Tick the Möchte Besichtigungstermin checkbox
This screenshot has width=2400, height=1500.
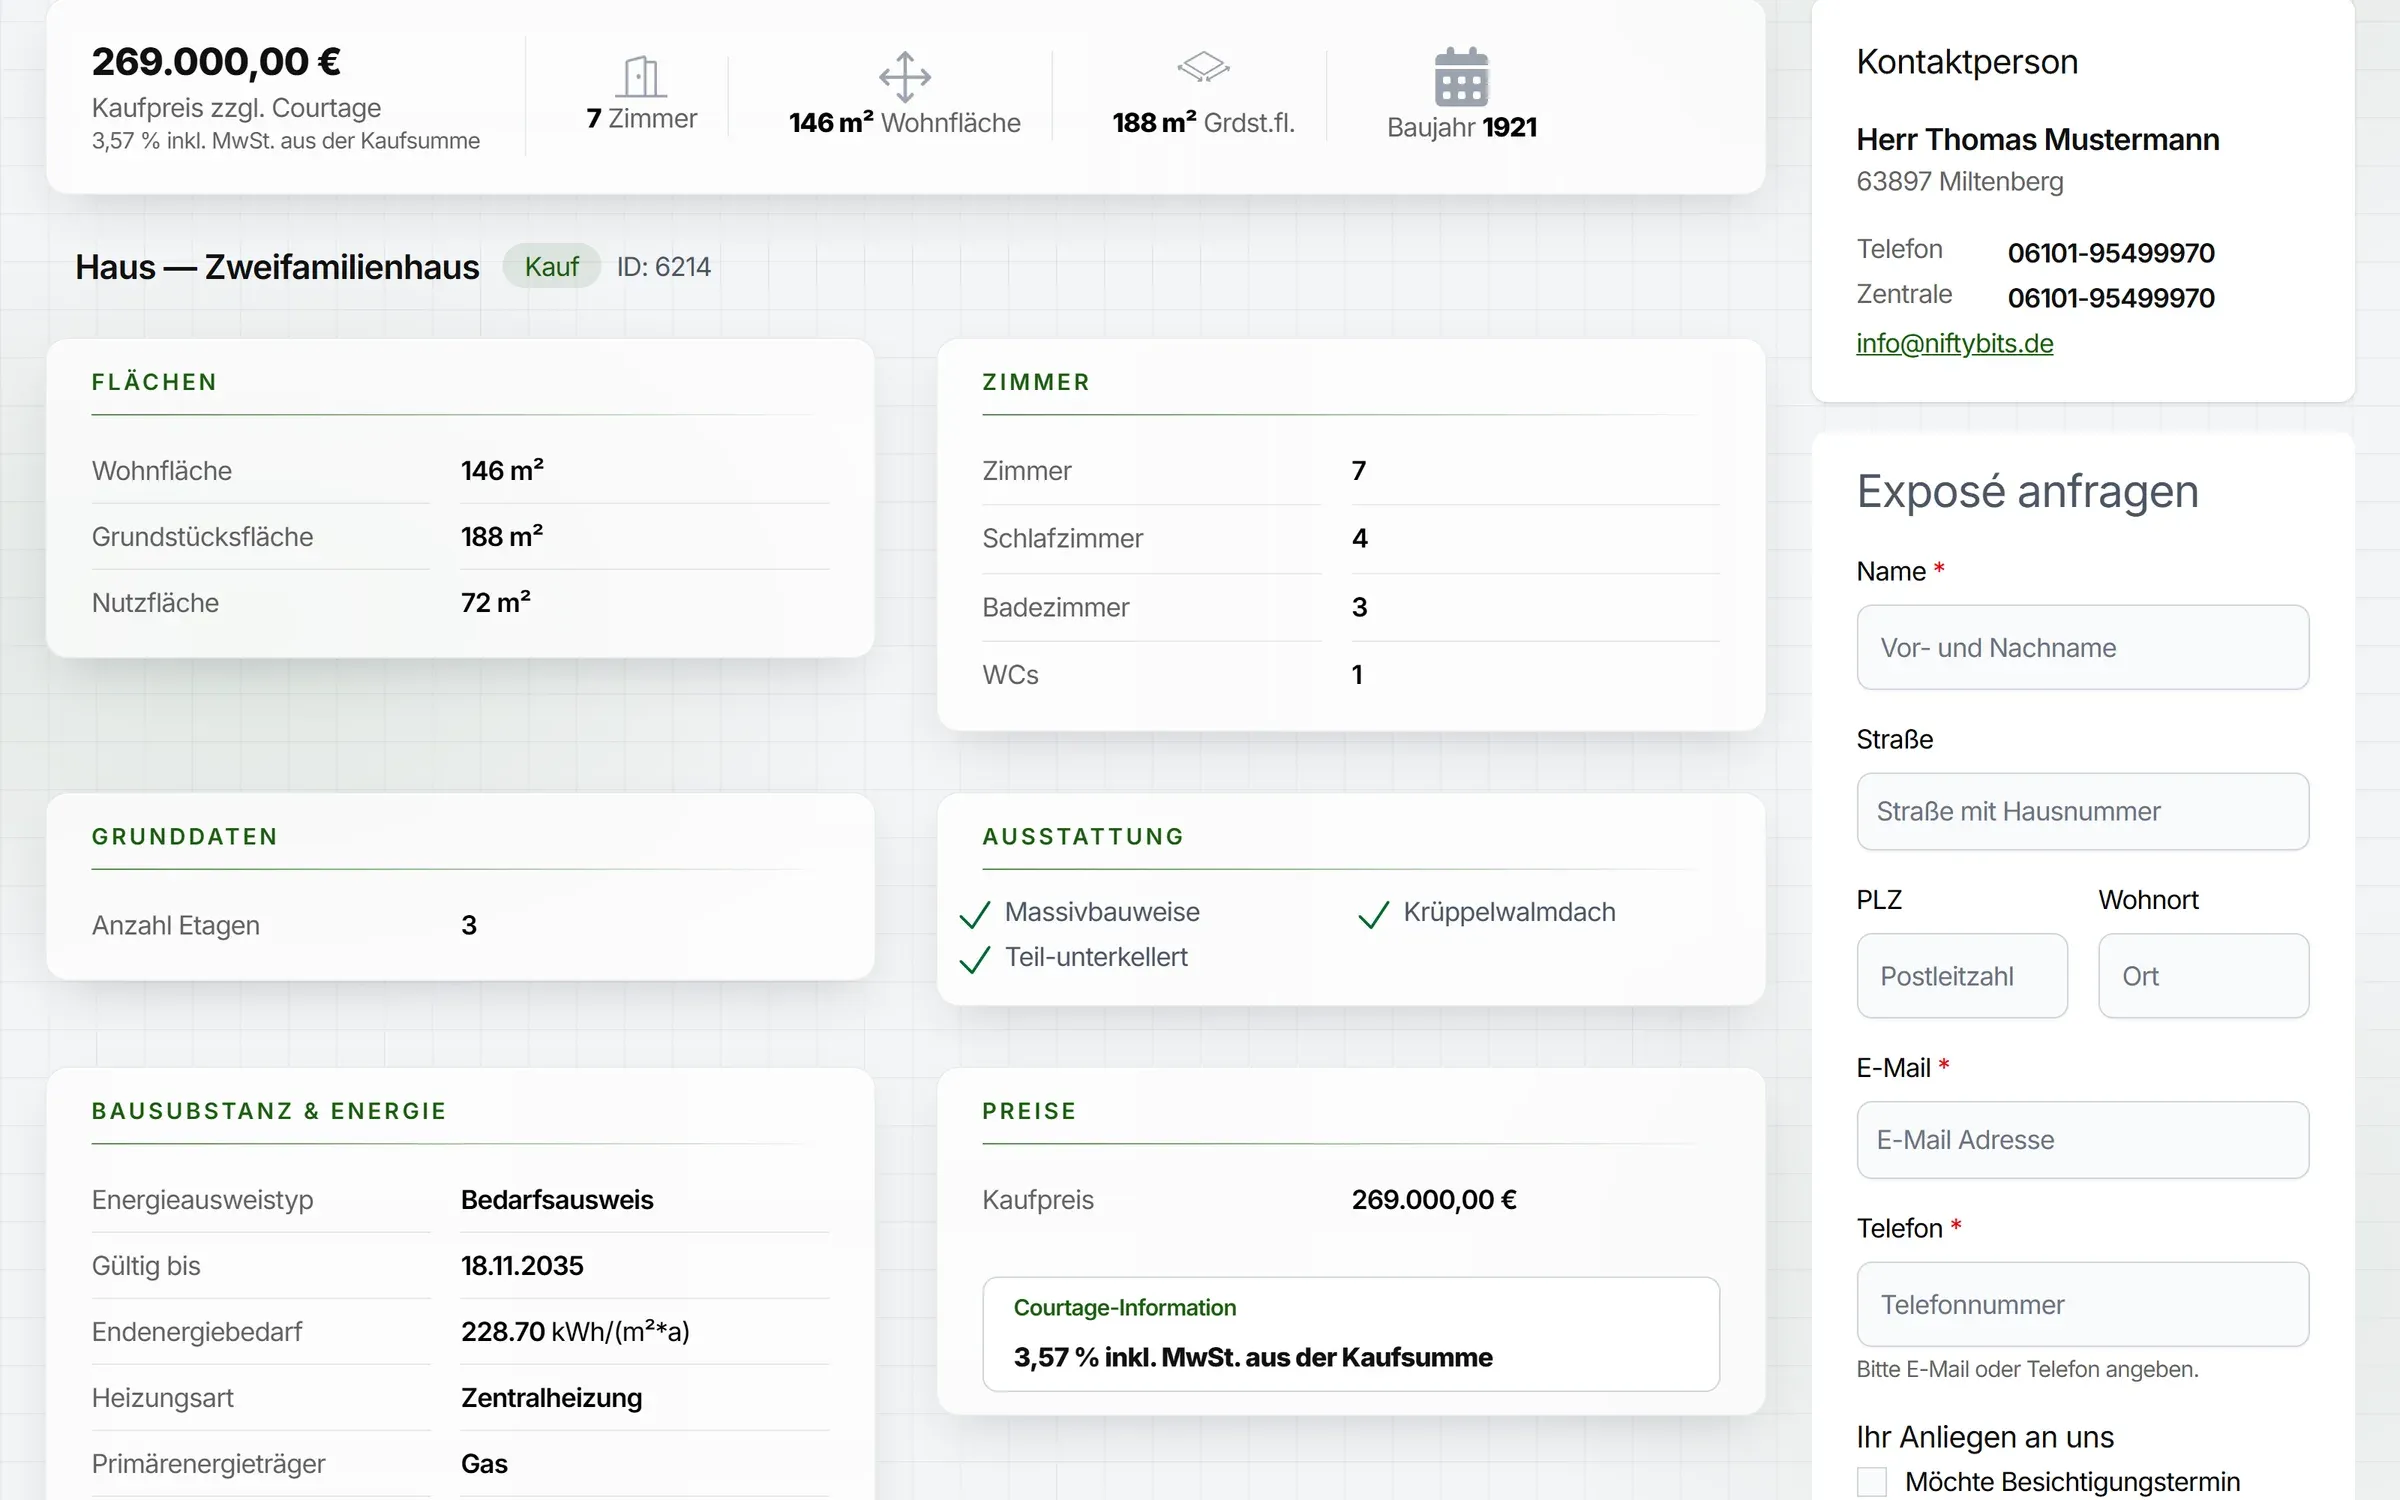point(1872,1481)
